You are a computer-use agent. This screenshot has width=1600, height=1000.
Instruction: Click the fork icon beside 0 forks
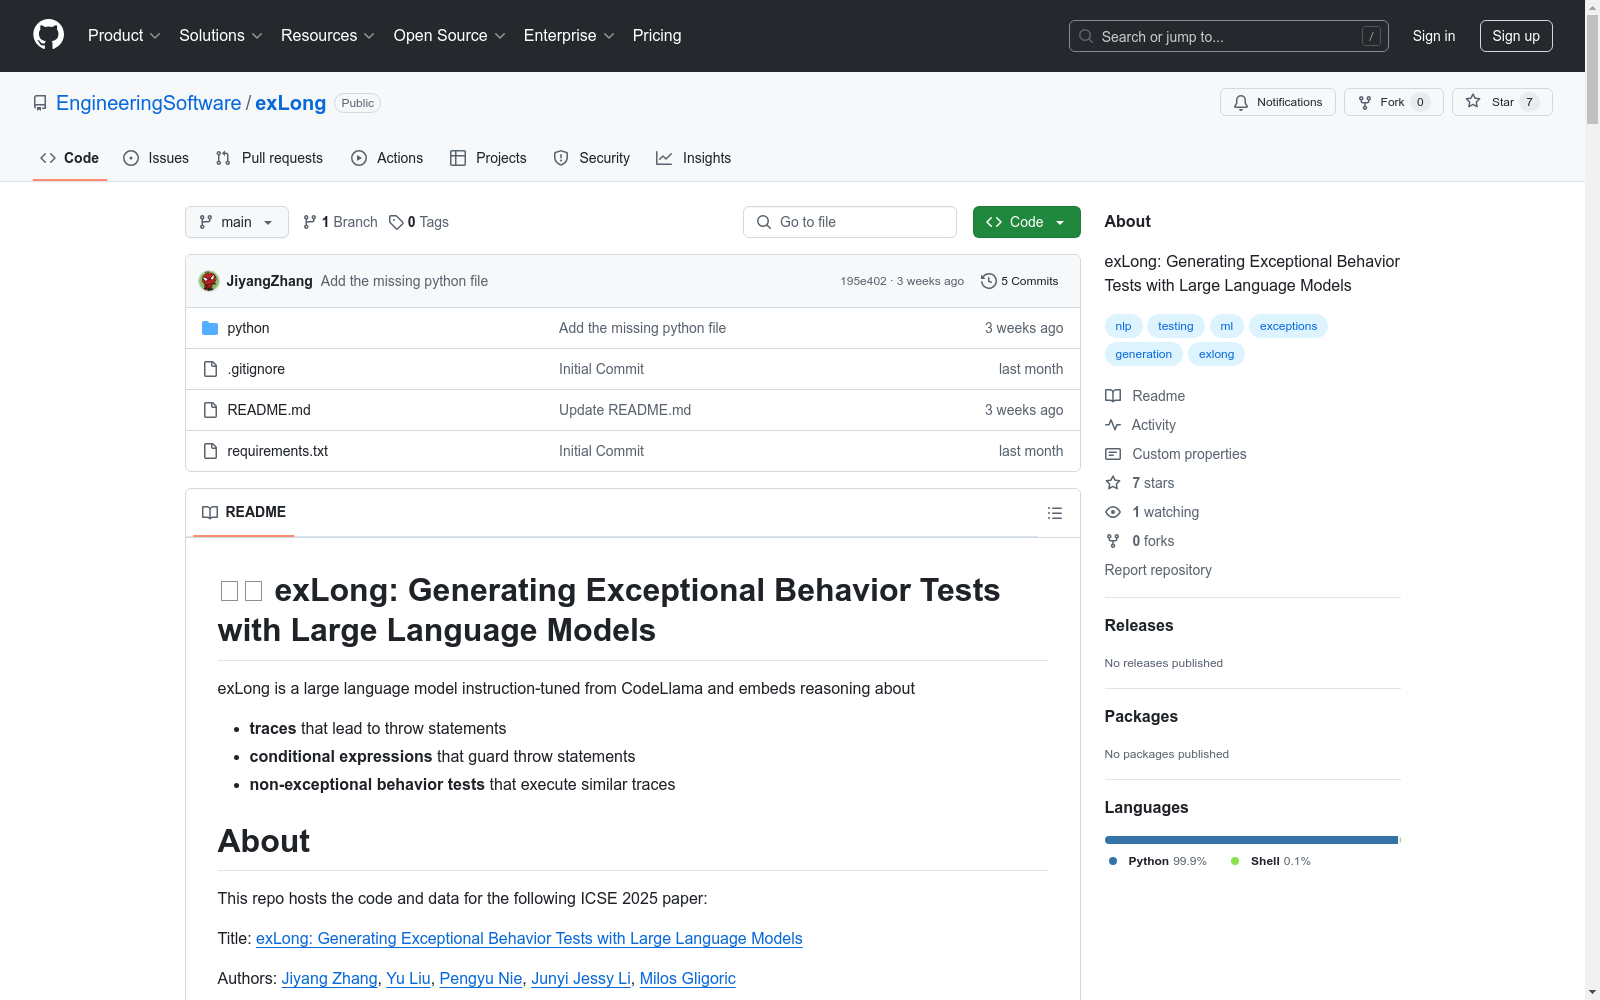point(1113,541)
